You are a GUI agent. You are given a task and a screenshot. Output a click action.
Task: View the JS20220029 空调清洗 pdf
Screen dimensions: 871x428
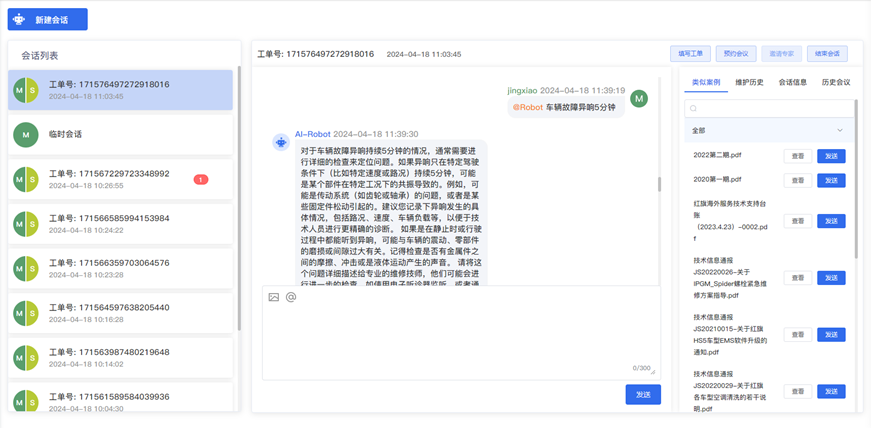click(x=798, y=391)
